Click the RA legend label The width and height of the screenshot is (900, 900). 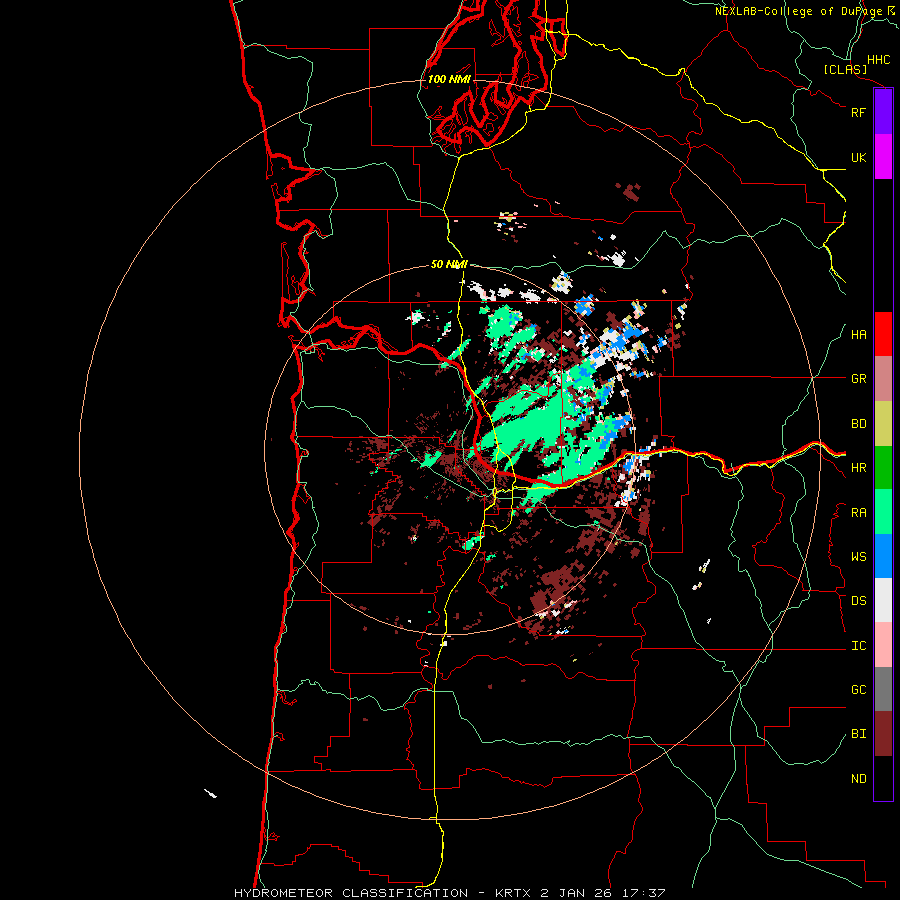(x=858, y=513)
